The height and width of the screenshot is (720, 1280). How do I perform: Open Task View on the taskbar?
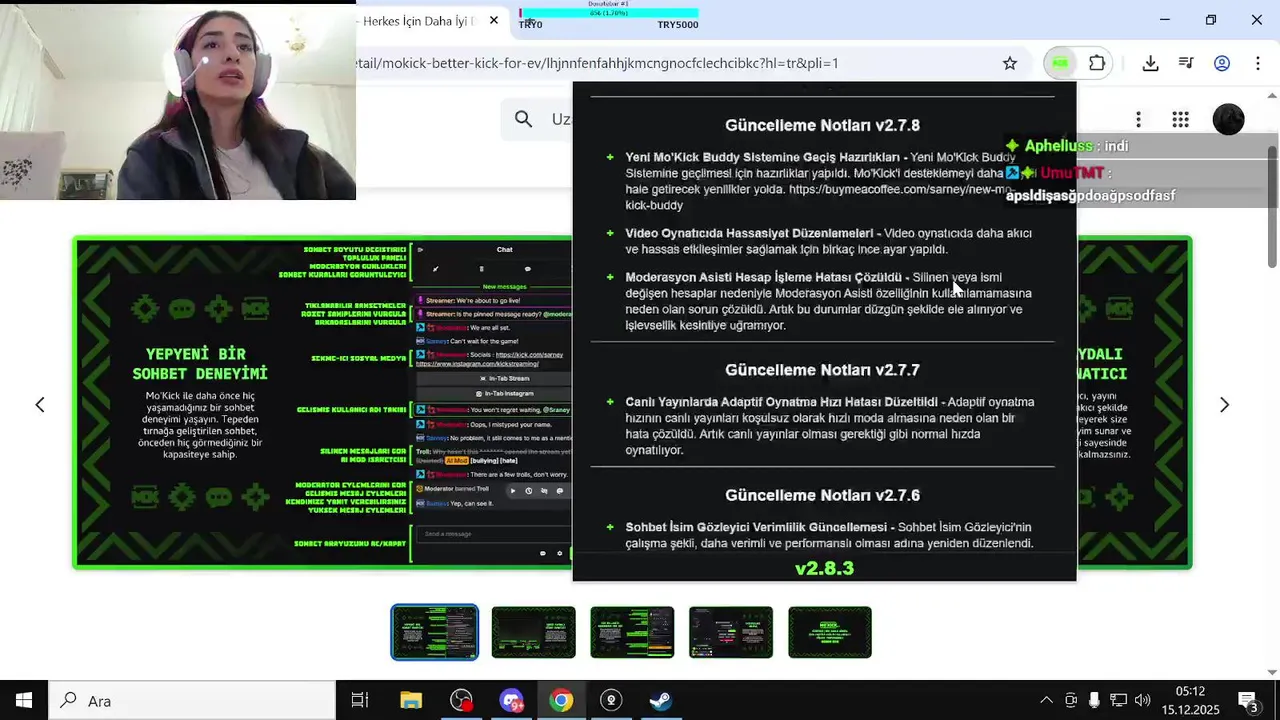(360, 700)
